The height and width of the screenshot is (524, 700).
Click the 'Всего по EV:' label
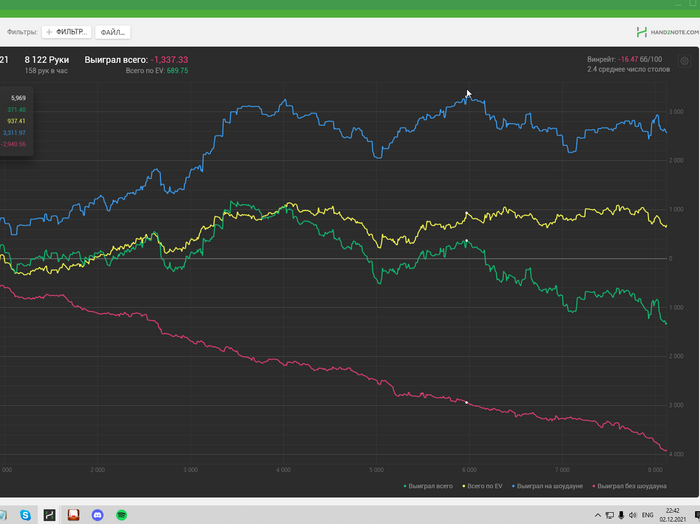point(146,71)
